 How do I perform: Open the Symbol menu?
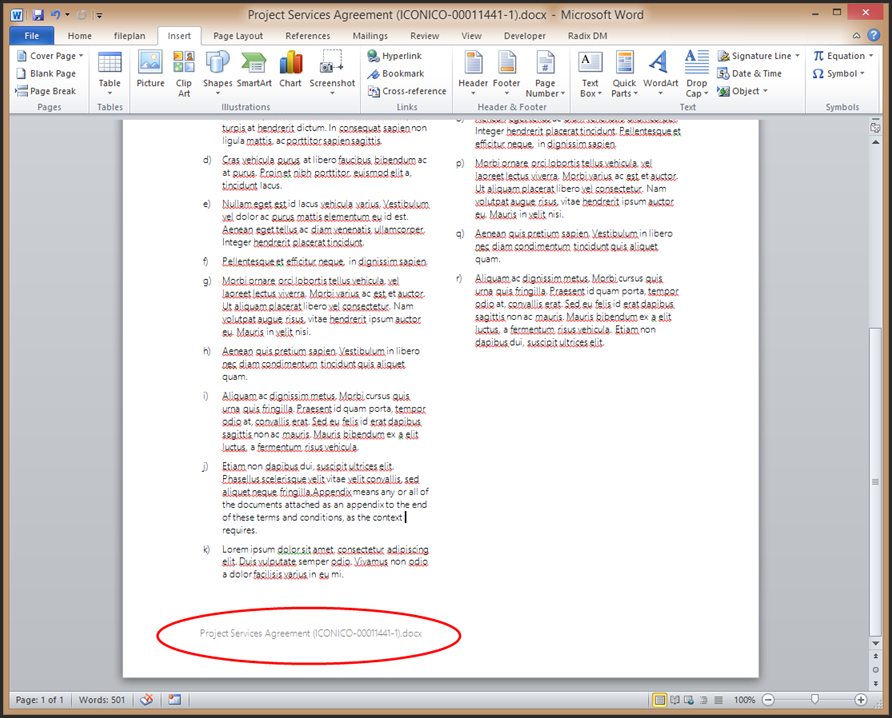click(x=839, y=73)
